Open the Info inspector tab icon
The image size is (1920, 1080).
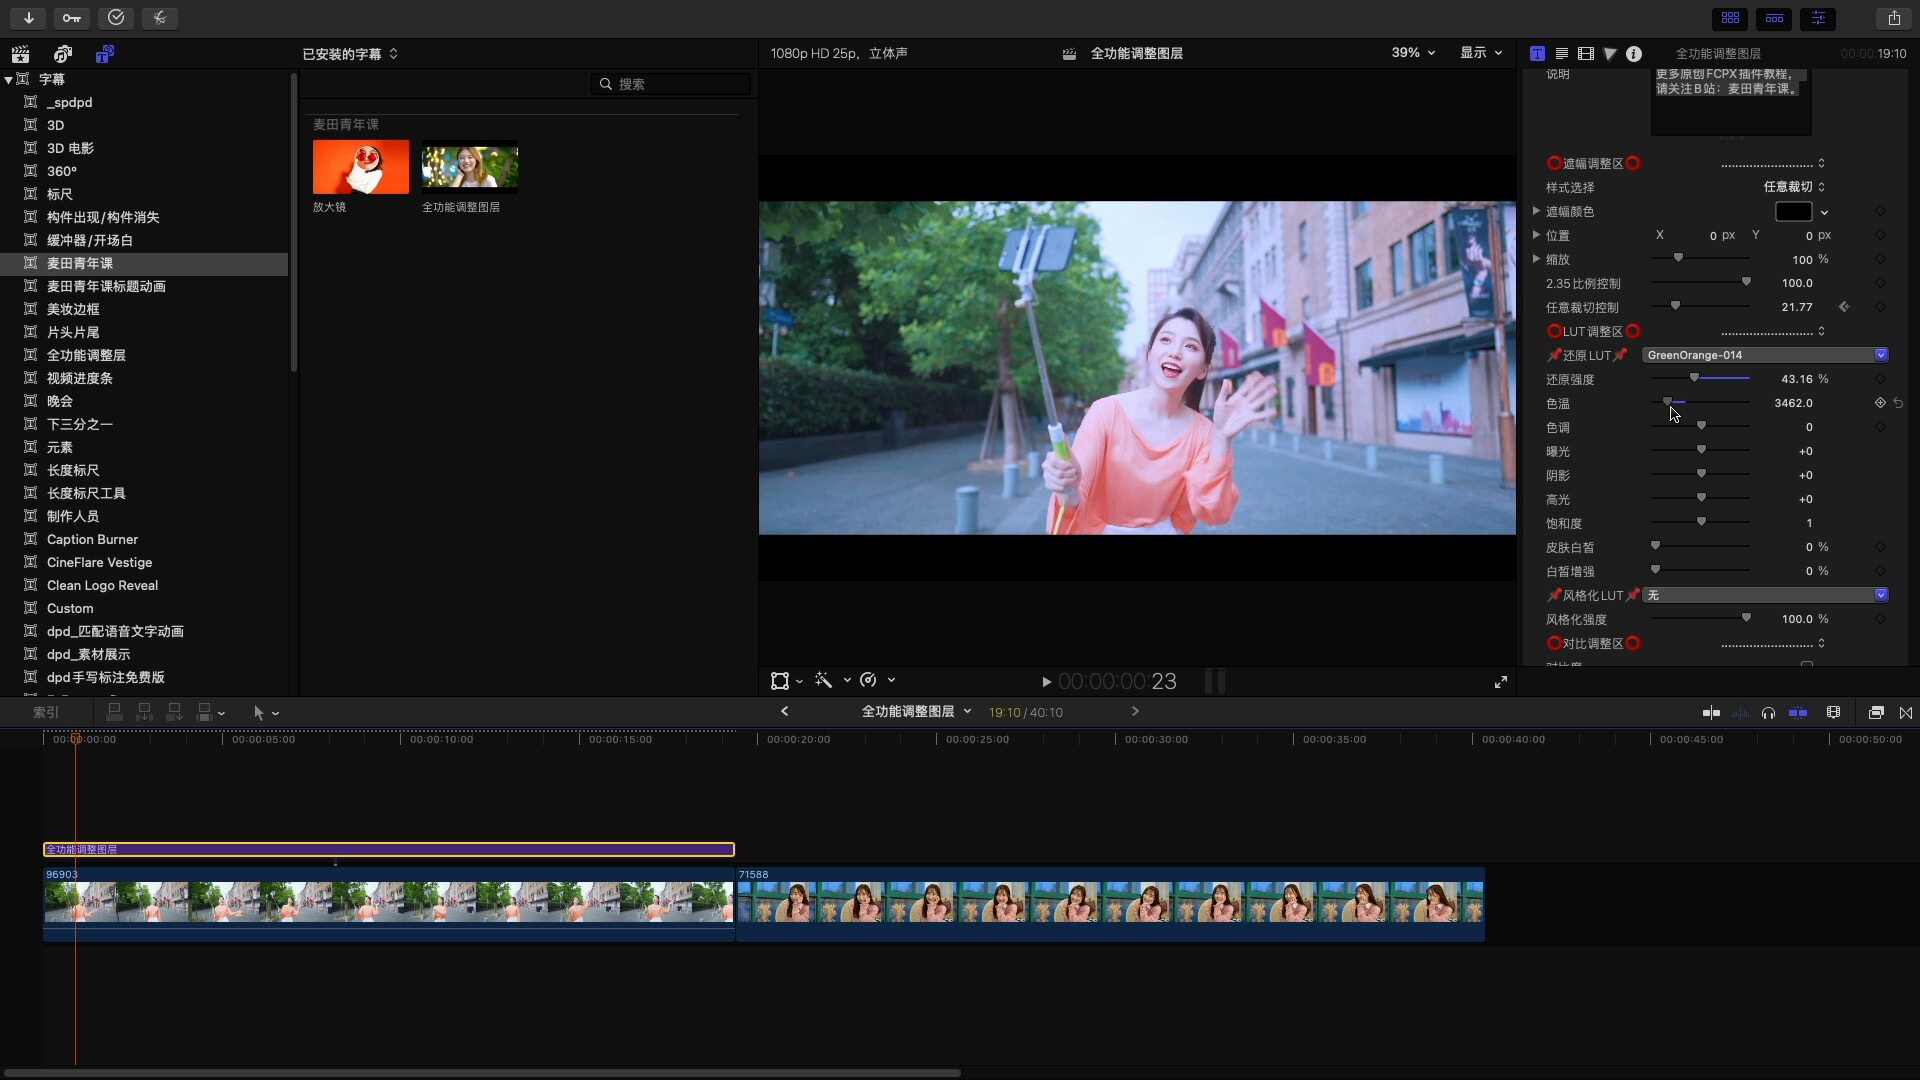(x=1634, y=54)
